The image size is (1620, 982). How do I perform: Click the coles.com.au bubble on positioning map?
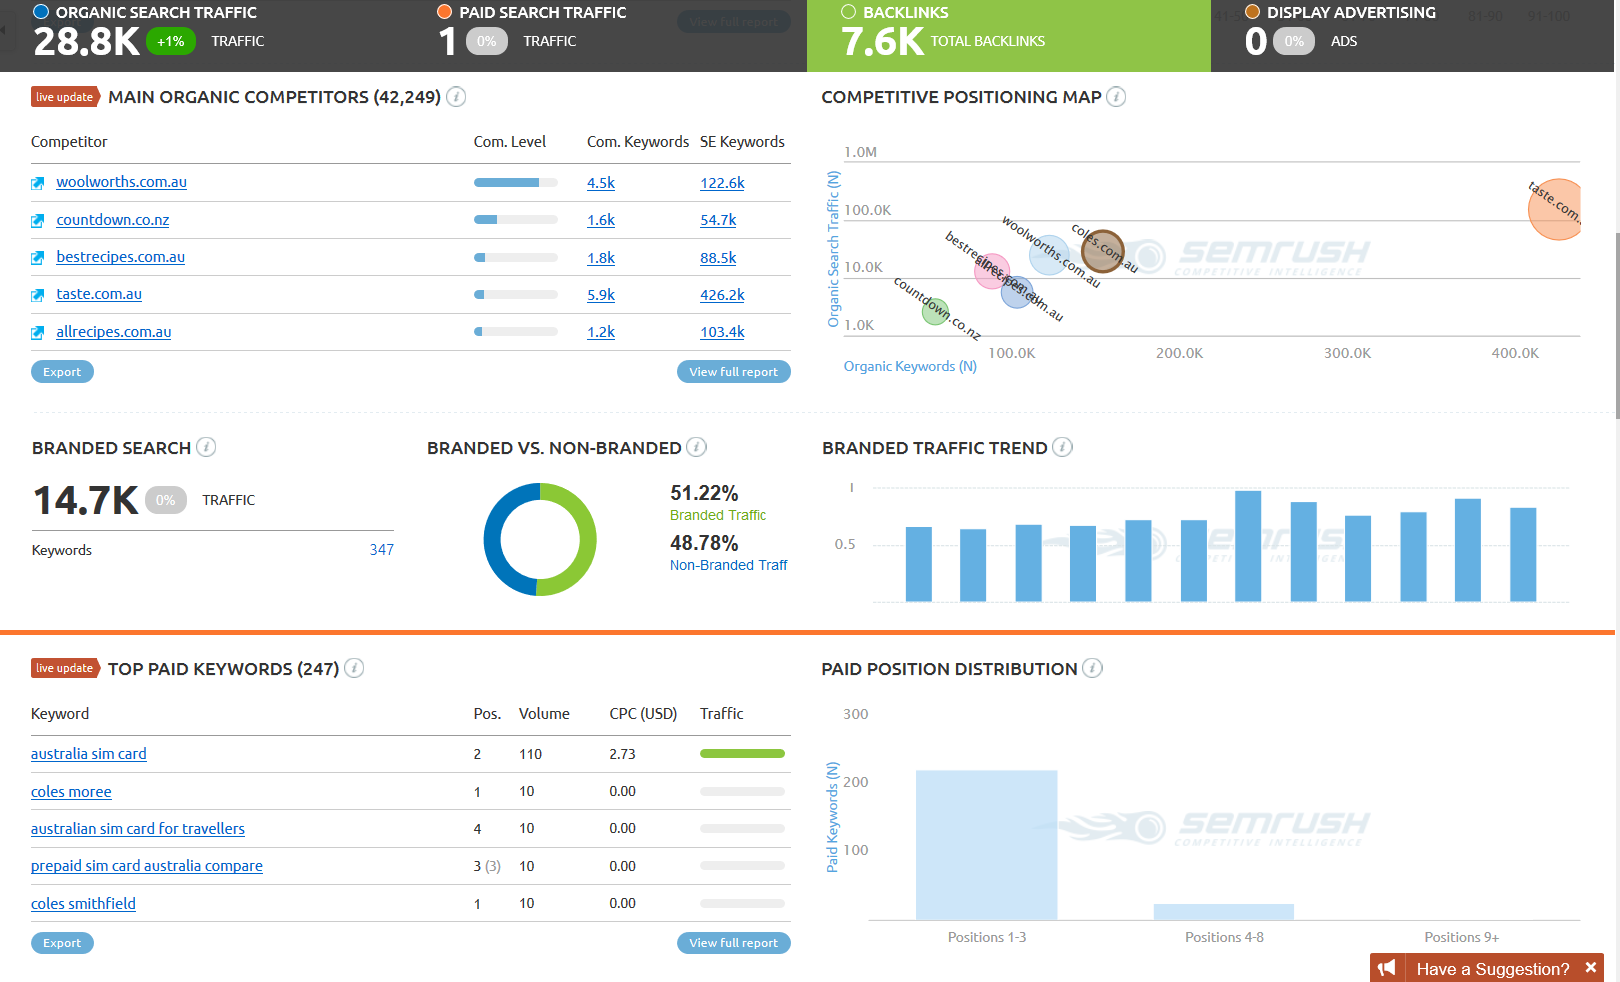pyautogui.click(x=1103, y=251)
